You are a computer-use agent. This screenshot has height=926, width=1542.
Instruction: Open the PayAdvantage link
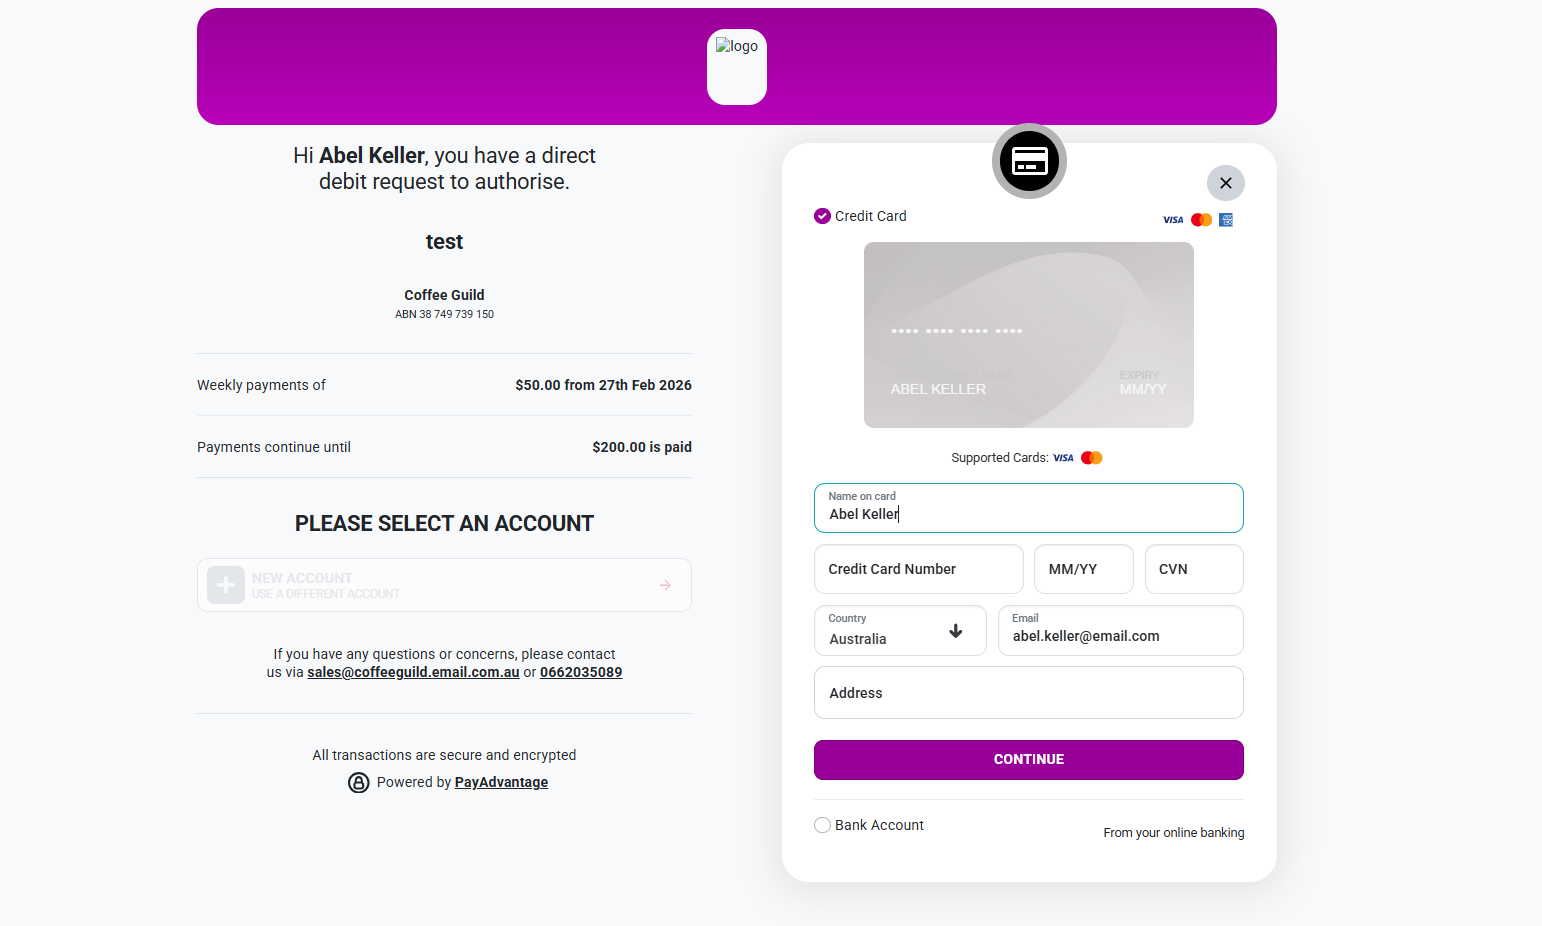501,783
